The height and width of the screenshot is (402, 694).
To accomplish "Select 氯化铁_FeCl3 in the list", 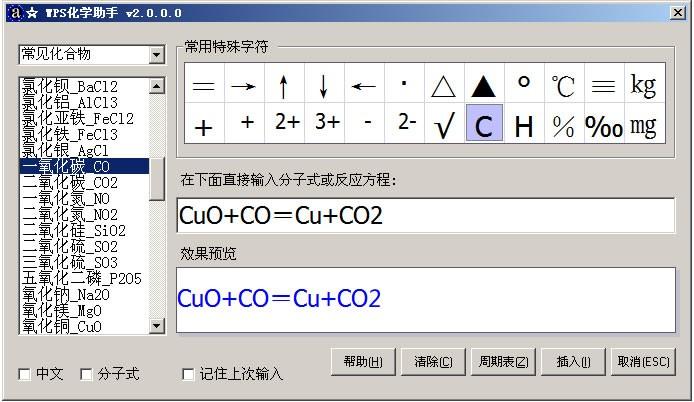I will (85, 134).
